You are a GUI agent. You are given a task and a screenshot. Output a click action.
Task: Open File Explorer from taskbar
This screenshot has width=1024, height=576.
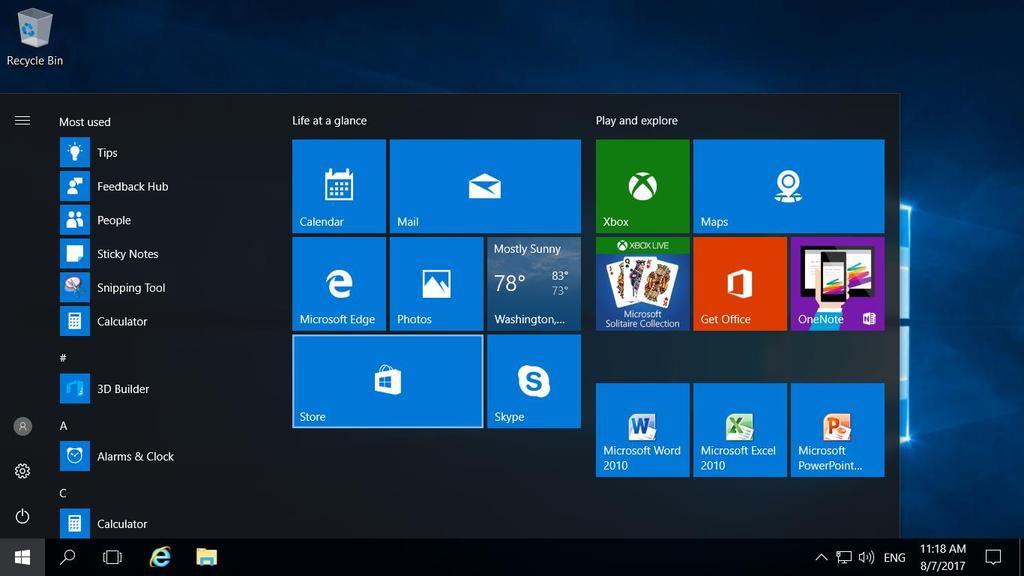coord(206,557)
